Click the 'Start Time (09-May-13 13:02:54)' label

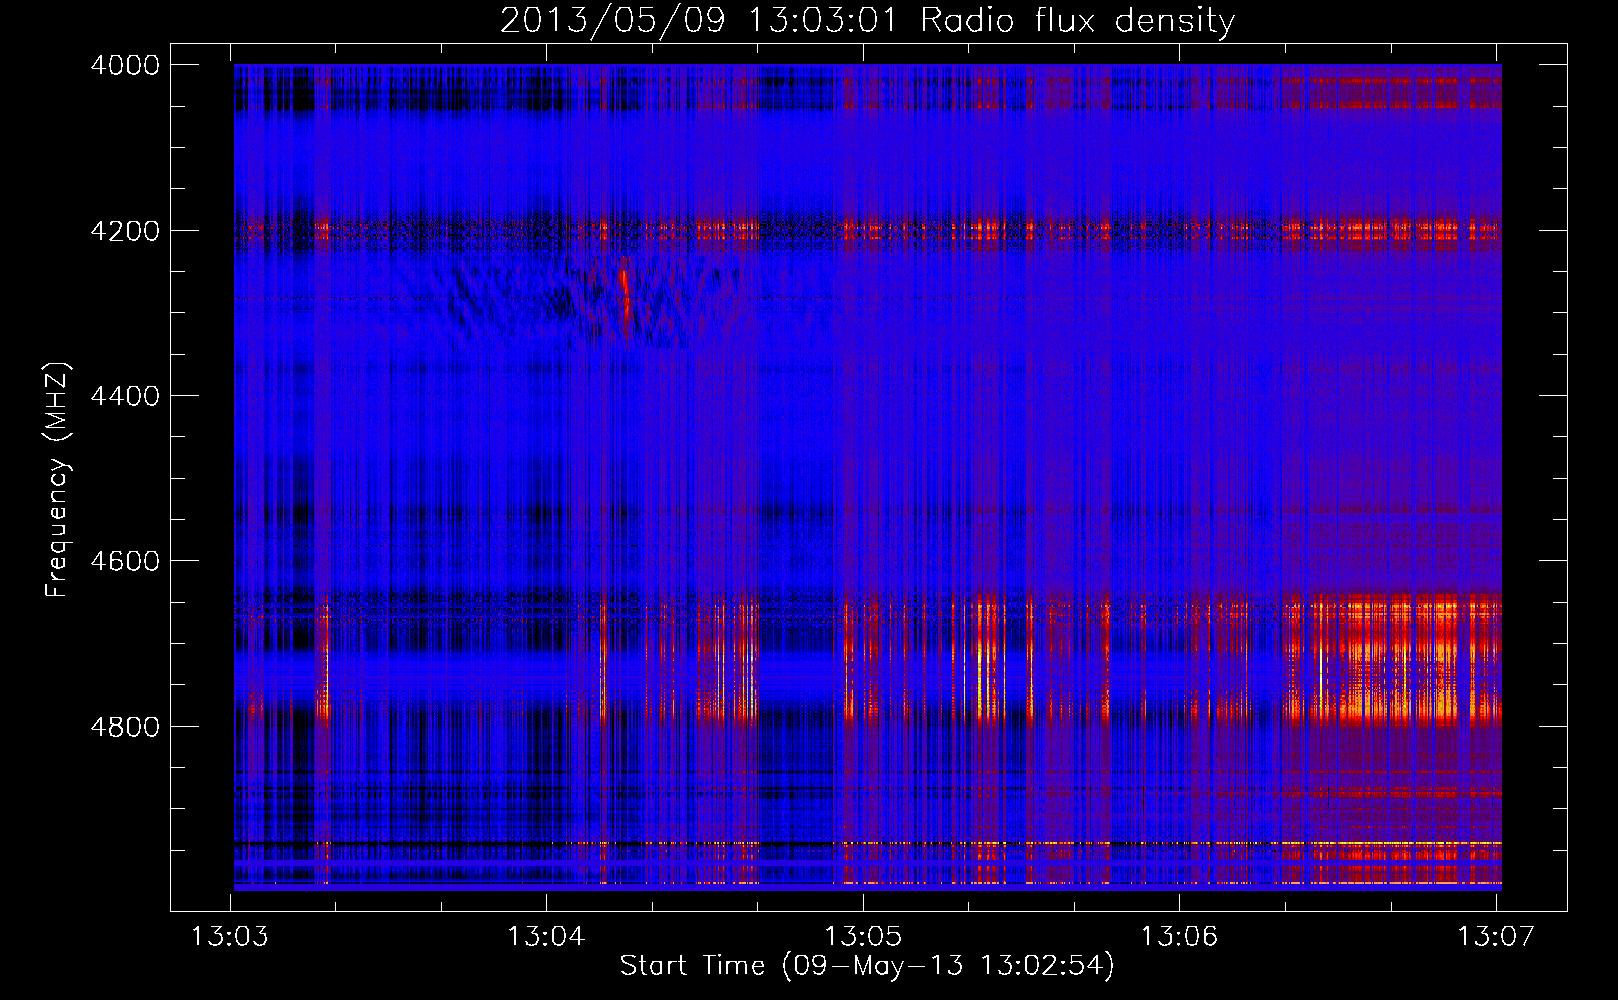tap(866, 966)
